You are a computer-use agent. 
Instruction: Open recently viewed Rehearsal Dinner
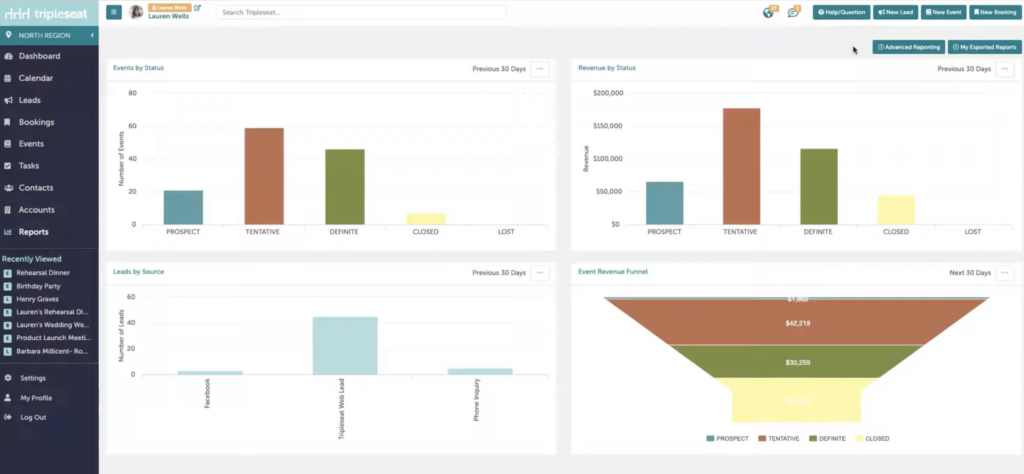(43, 273)
